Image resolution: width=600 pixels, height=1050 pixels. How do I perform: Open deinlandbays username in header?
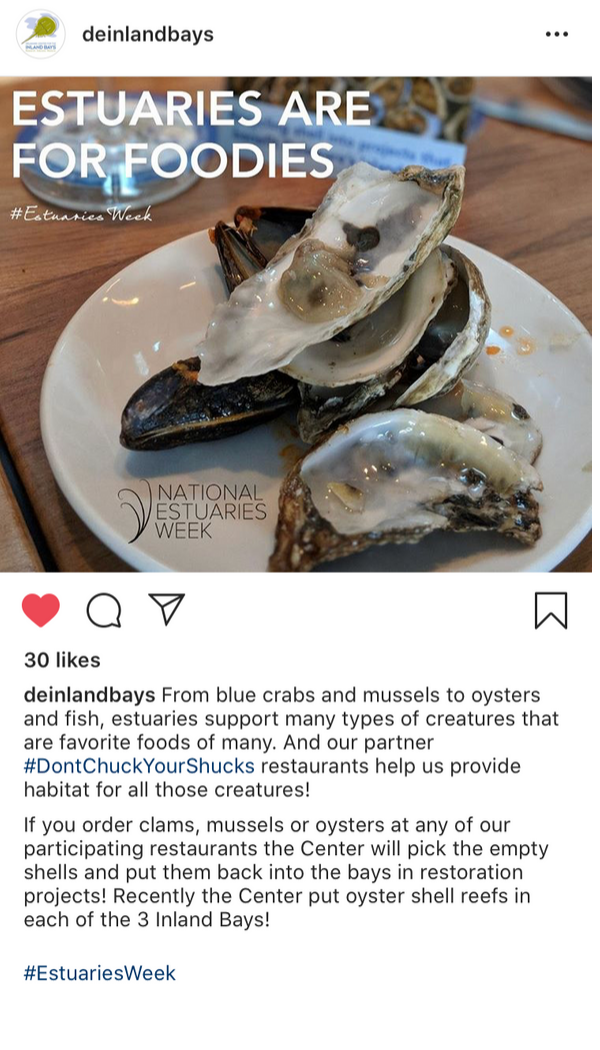[148, 34]
